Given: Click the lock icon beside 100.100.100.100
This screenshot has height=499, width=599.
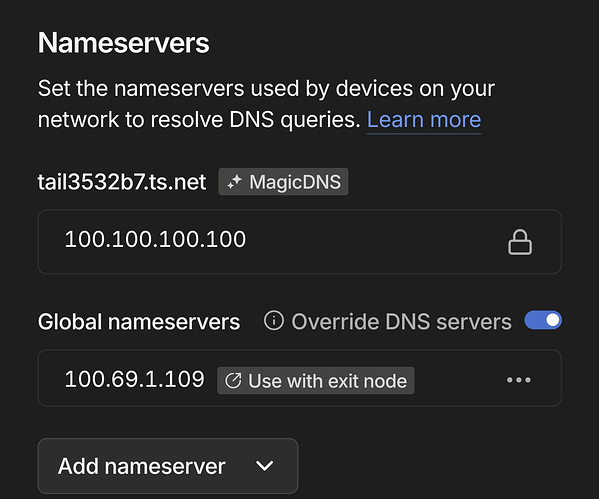Looking at the screenshot, I should point(520,242).
